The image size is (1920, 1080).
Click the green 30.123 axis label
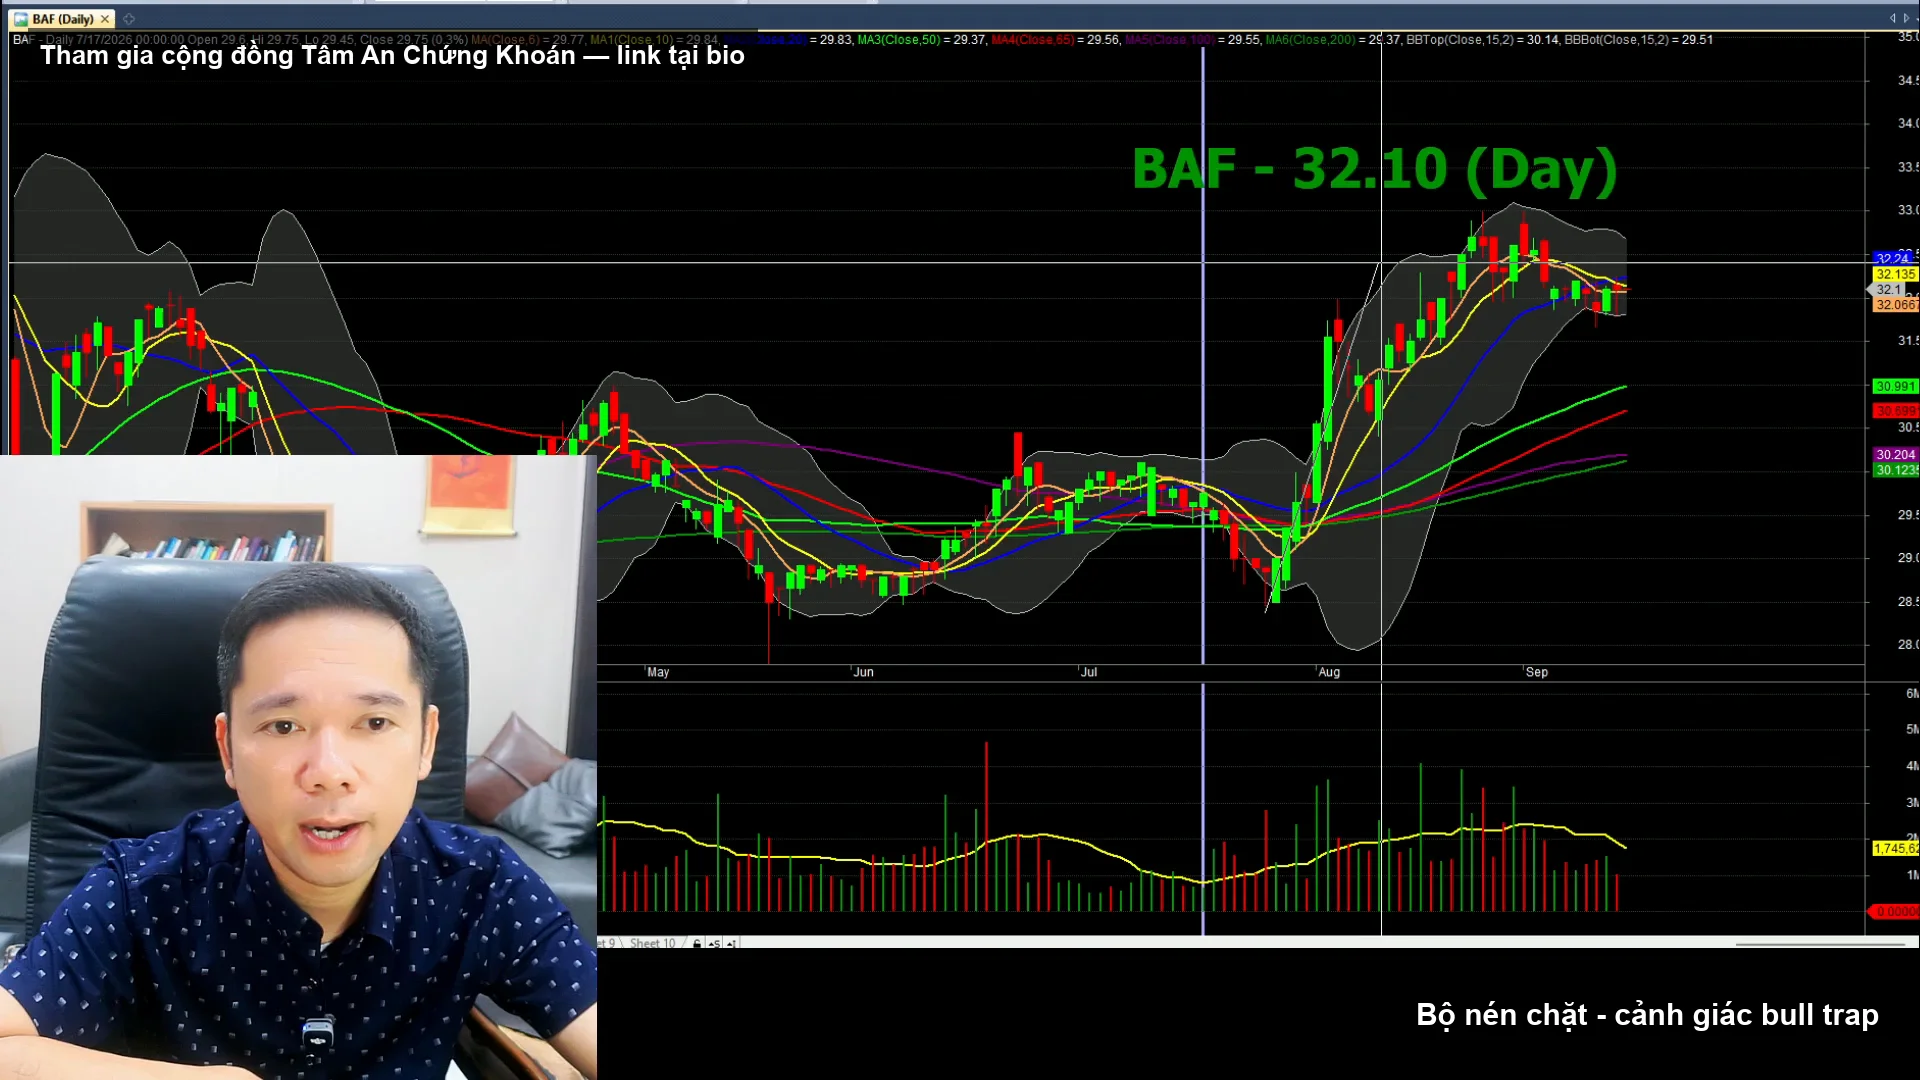click(x=1895, y=470)
